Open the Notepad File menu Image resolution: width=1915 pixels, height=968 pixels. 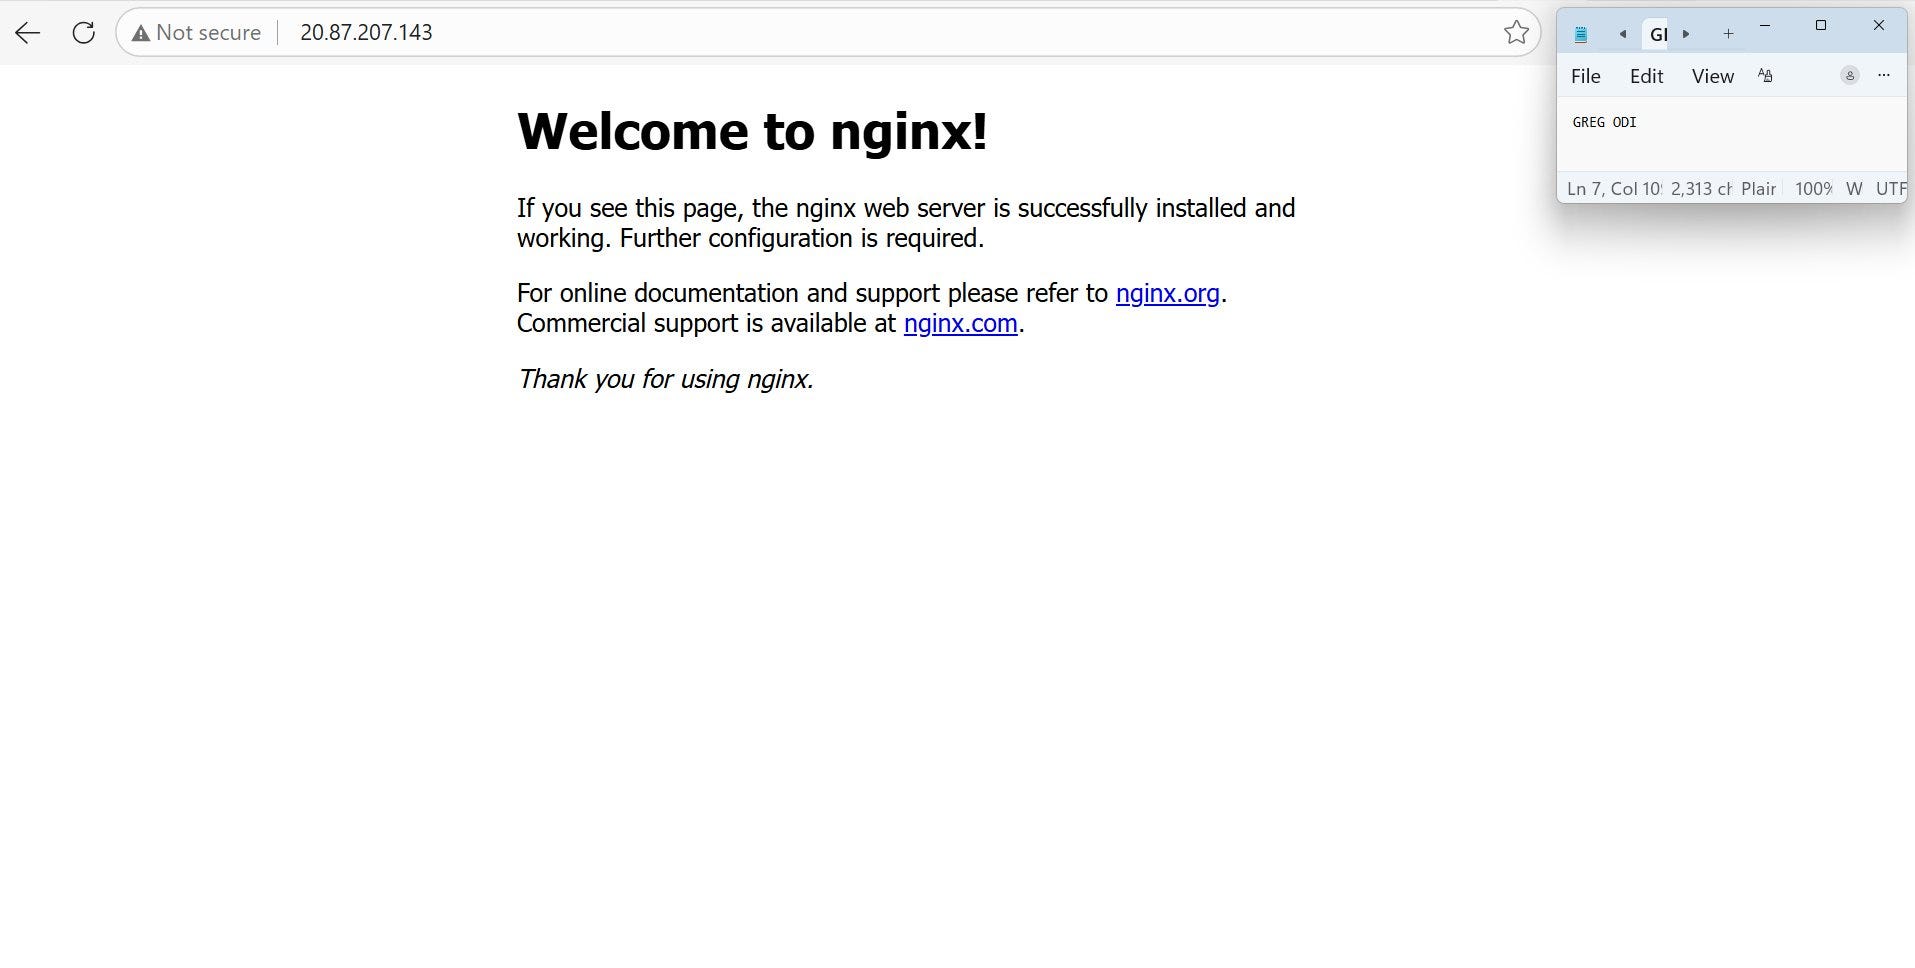point(1586,76)
